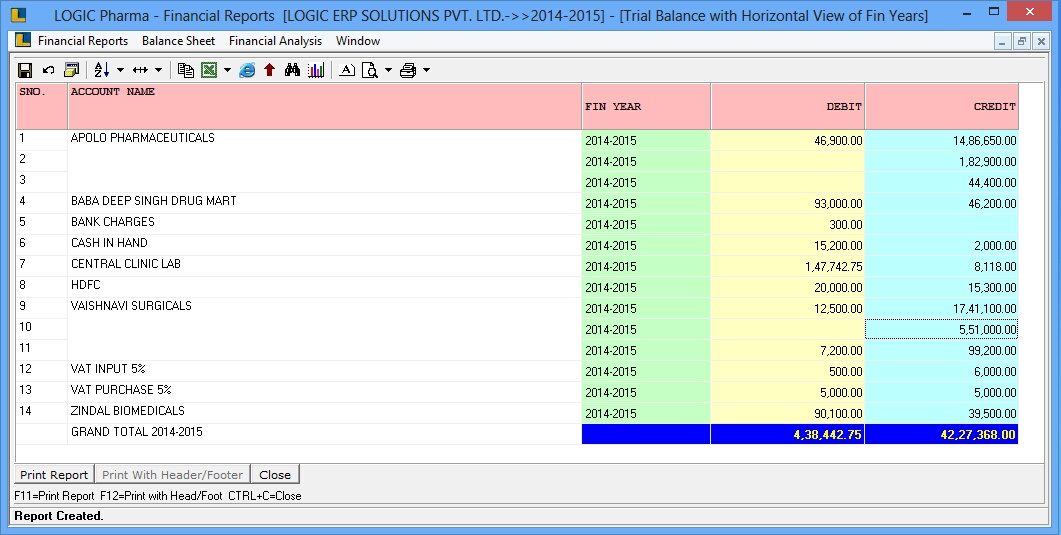
Task: Select the BANK CHARGES account name
Action: coord(112,221)
